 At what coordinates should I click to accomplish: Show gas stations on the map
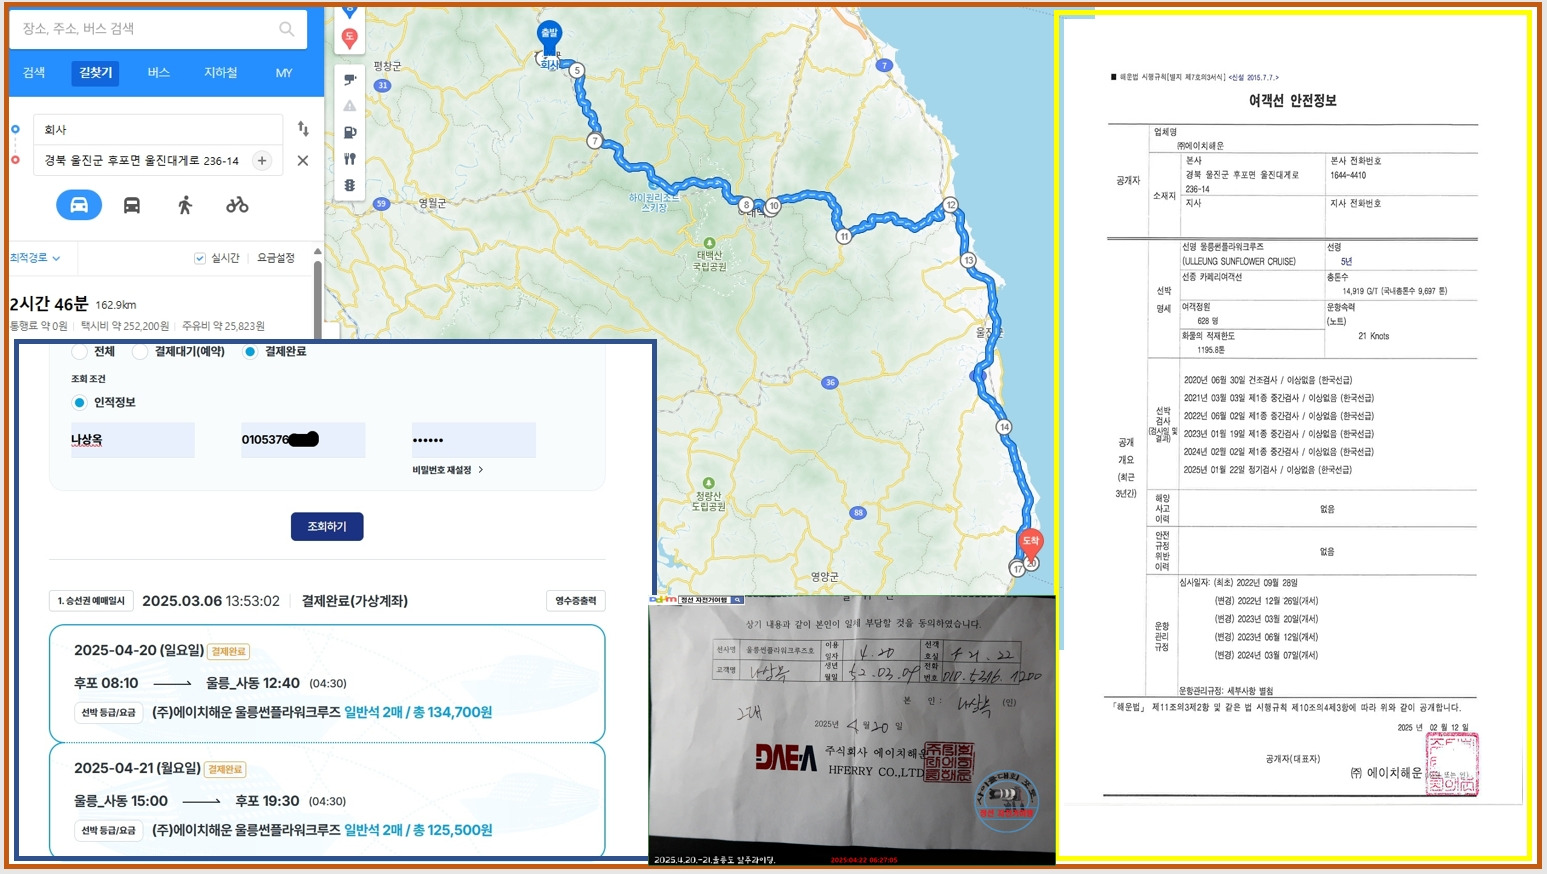349,132
